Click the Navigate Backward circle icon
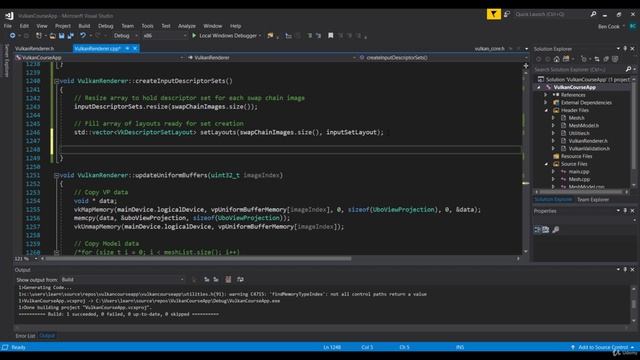This screenshot has height=360, width=640. 13,36
